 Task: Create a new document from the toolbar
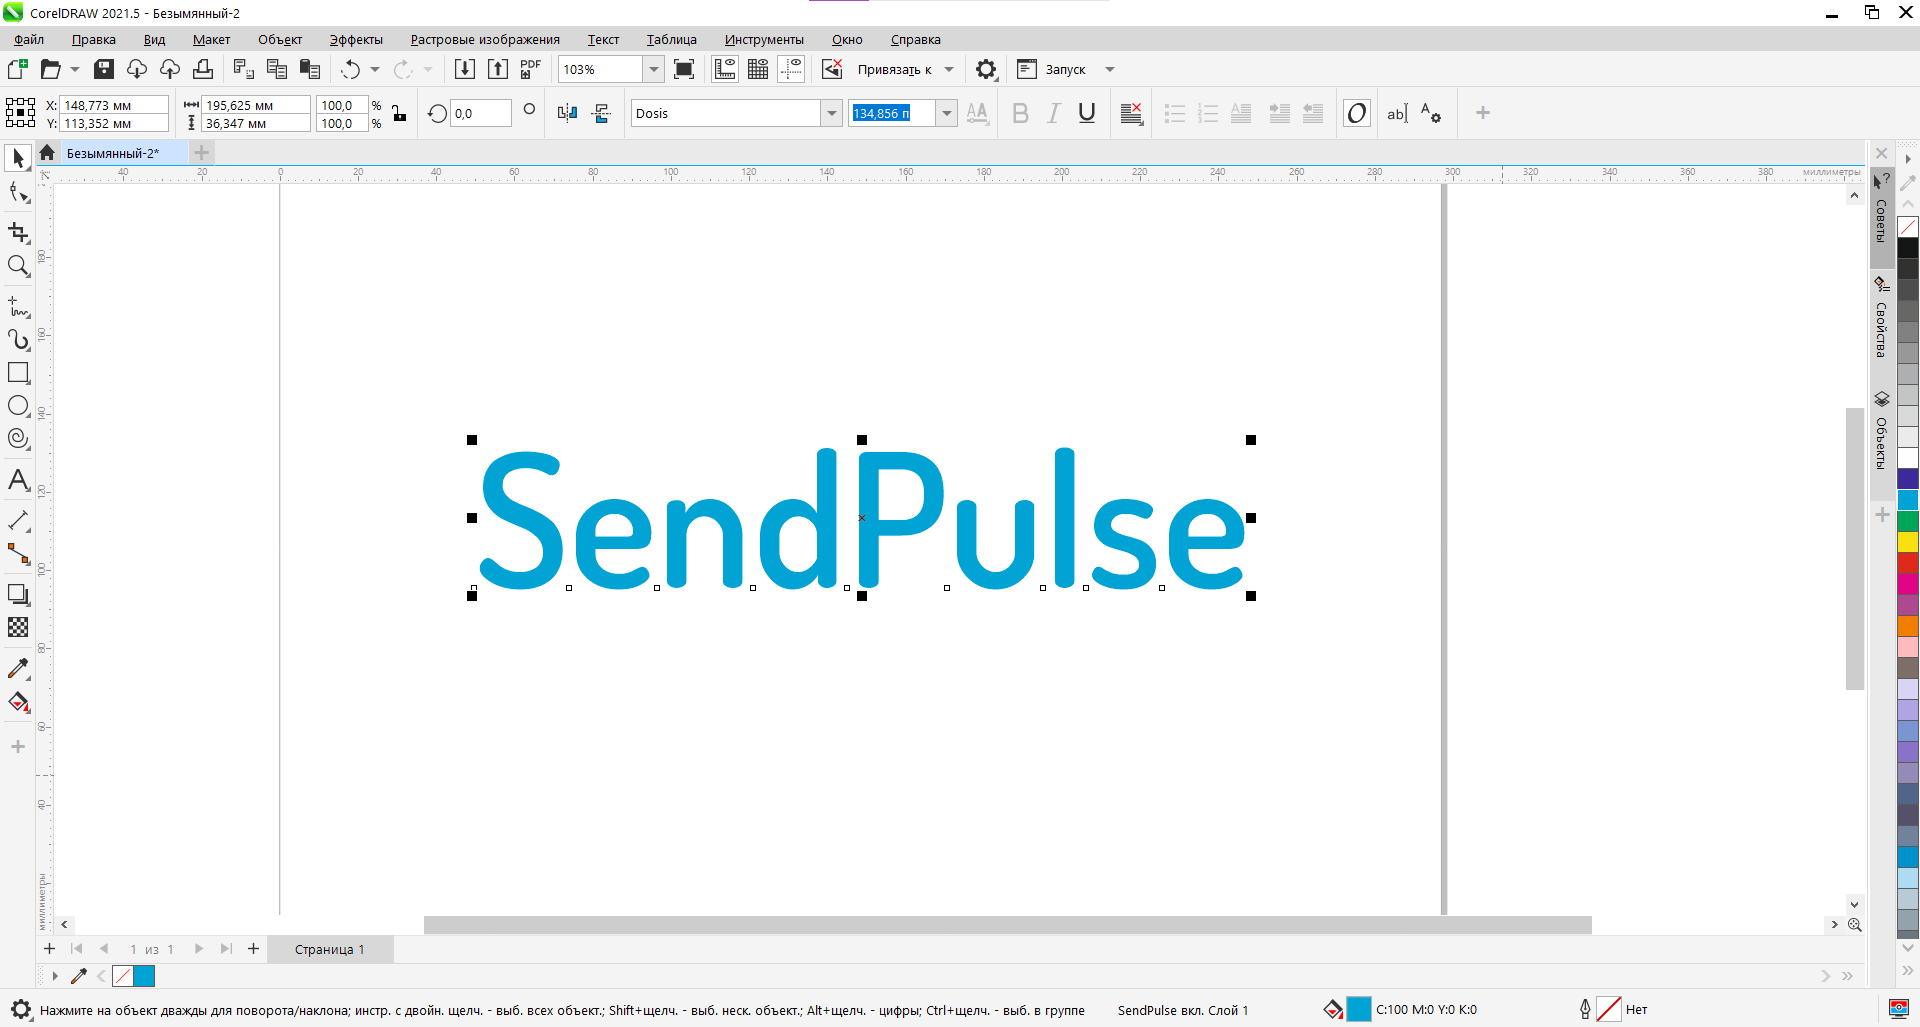click(17, 69)
